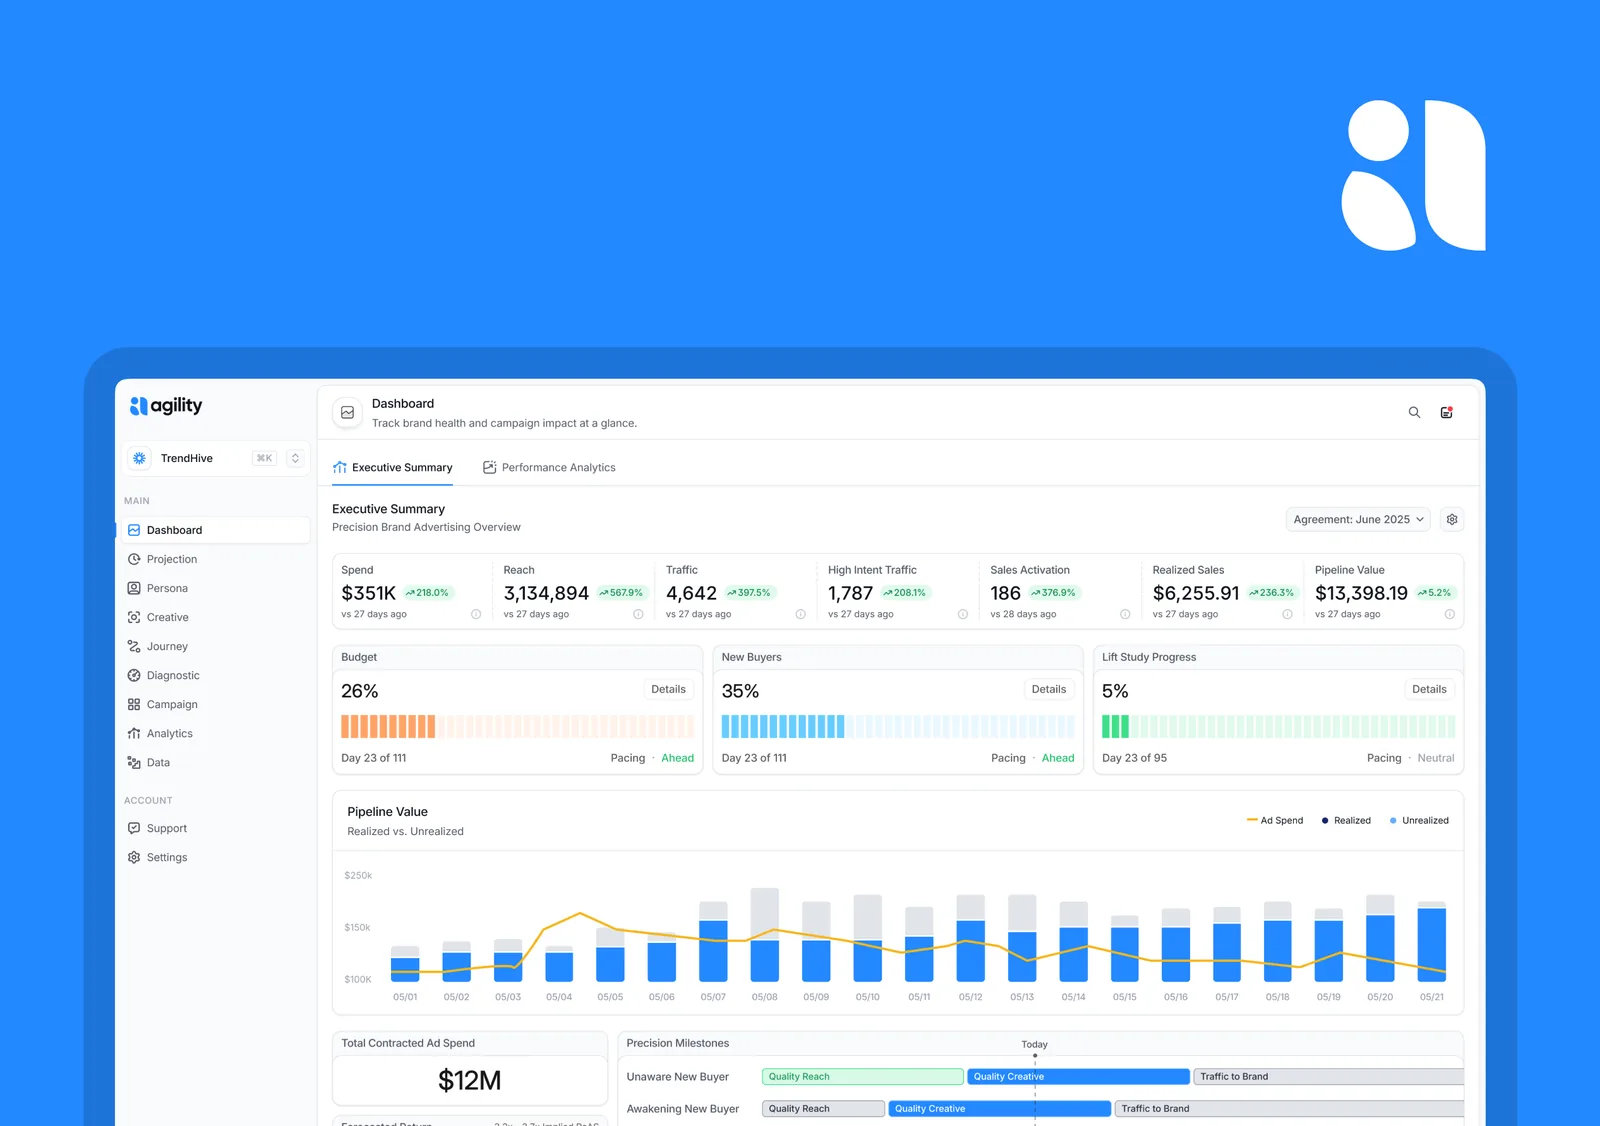Screen dimensions: 1600x1126
Task: Expand the Agreement: June 2025 dropdown
Action: pyautogui.click(x=1358, y=519)
